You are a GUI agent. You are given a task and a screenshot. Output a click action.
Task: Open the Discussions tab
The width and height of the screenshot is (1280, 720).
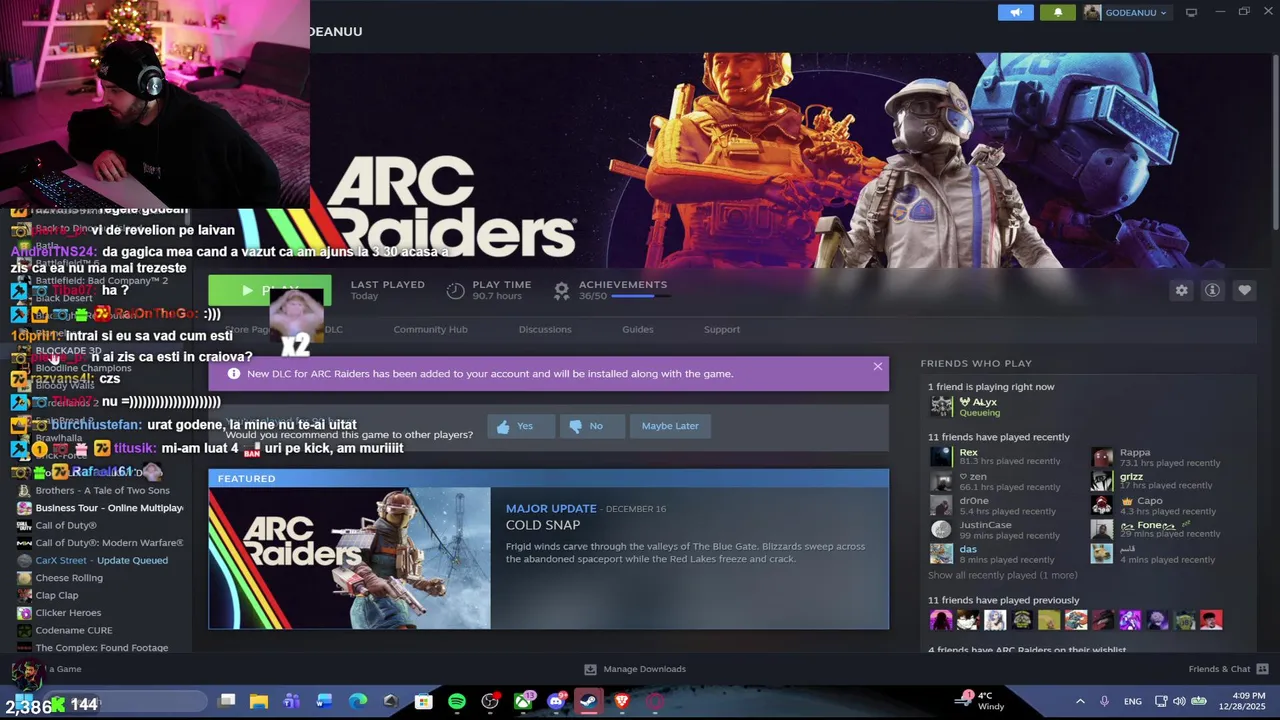pyautogui.click(x=545, y=329)
